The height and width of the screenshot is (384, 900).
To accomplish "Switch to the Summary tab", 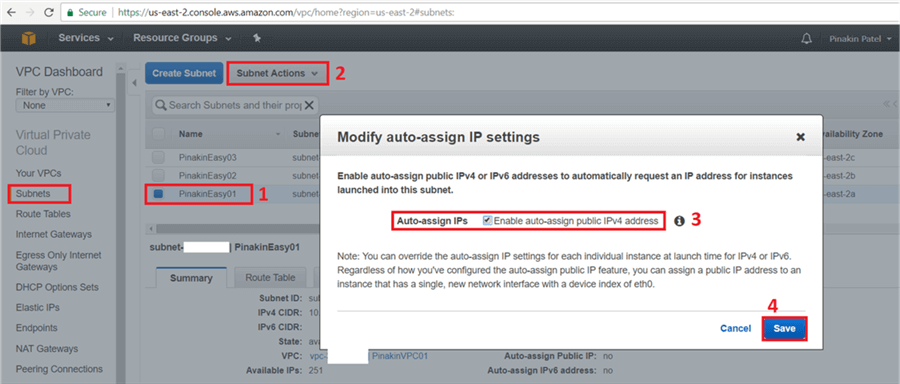I will tap(191, 278).
